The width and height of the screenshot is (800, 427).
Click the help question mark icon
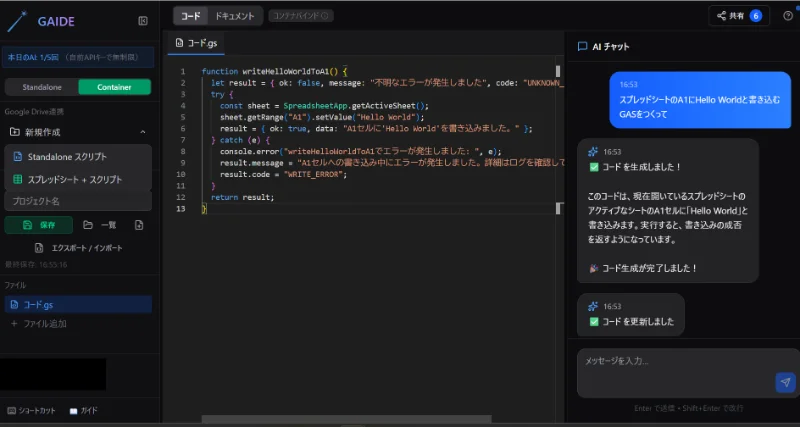[788, 15]
